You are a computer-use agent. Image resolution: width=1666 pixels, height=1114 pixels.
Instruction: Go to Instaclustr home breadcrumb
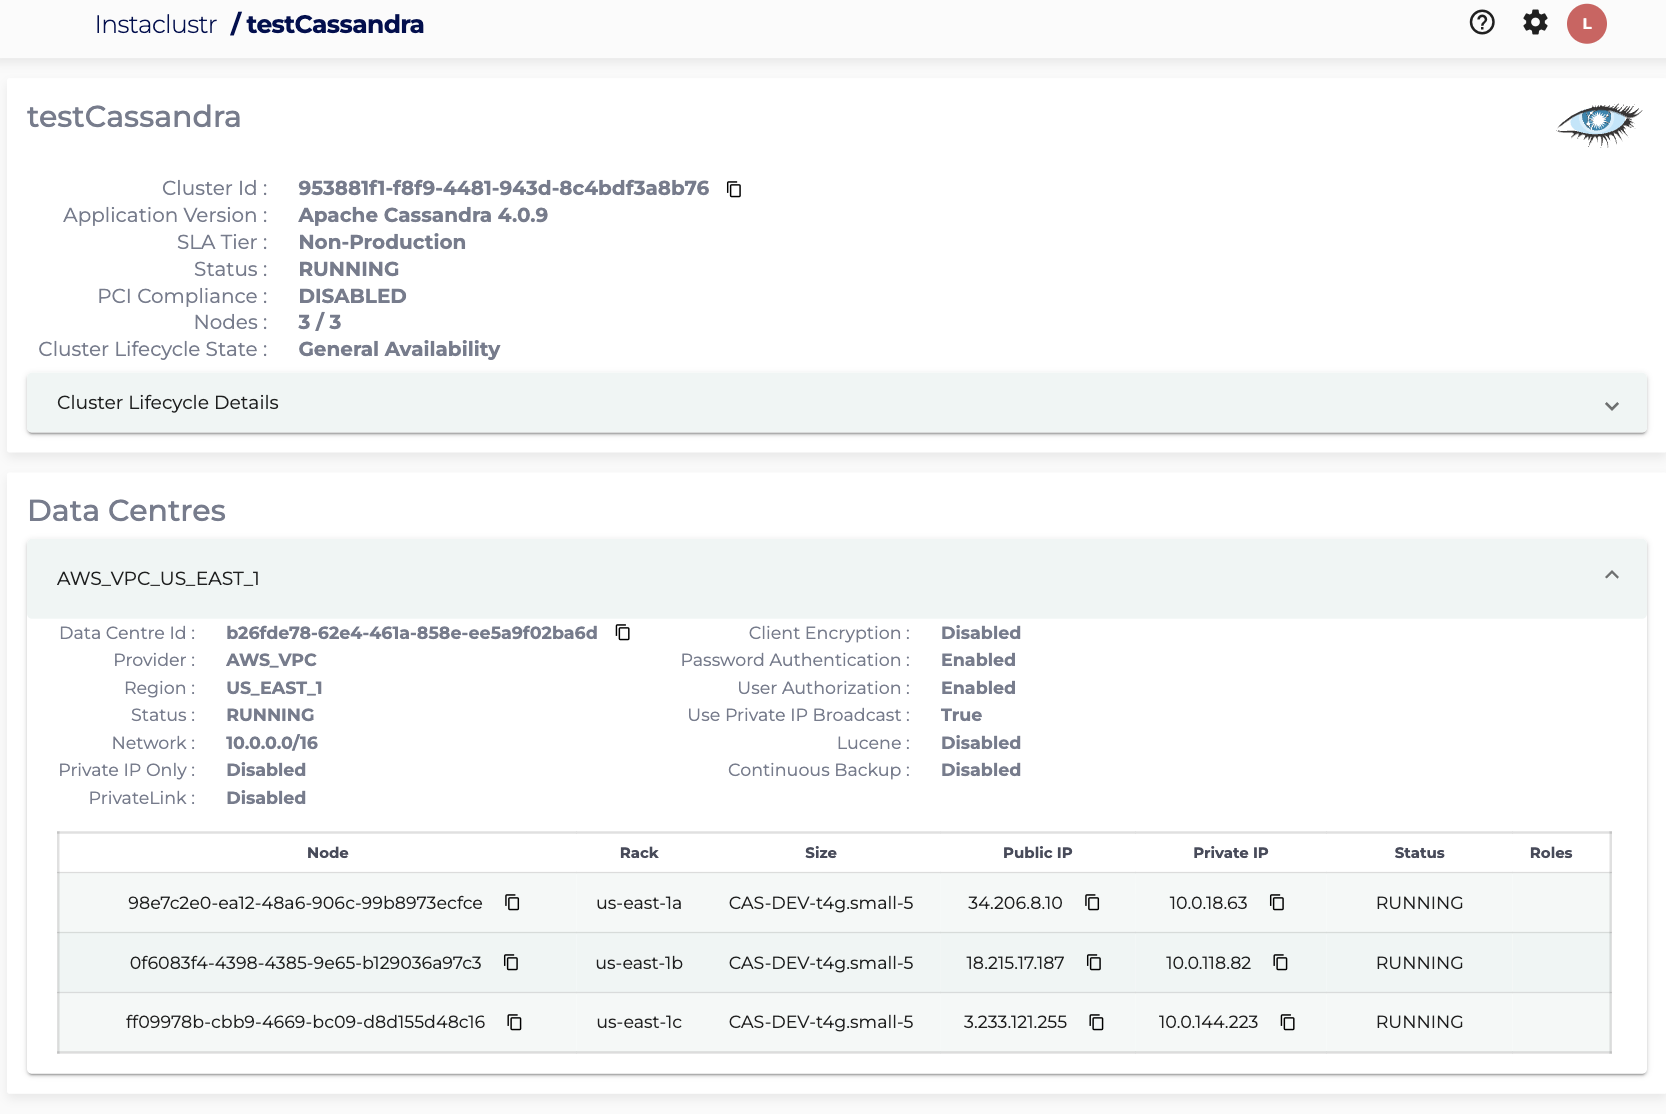point(156,25)
